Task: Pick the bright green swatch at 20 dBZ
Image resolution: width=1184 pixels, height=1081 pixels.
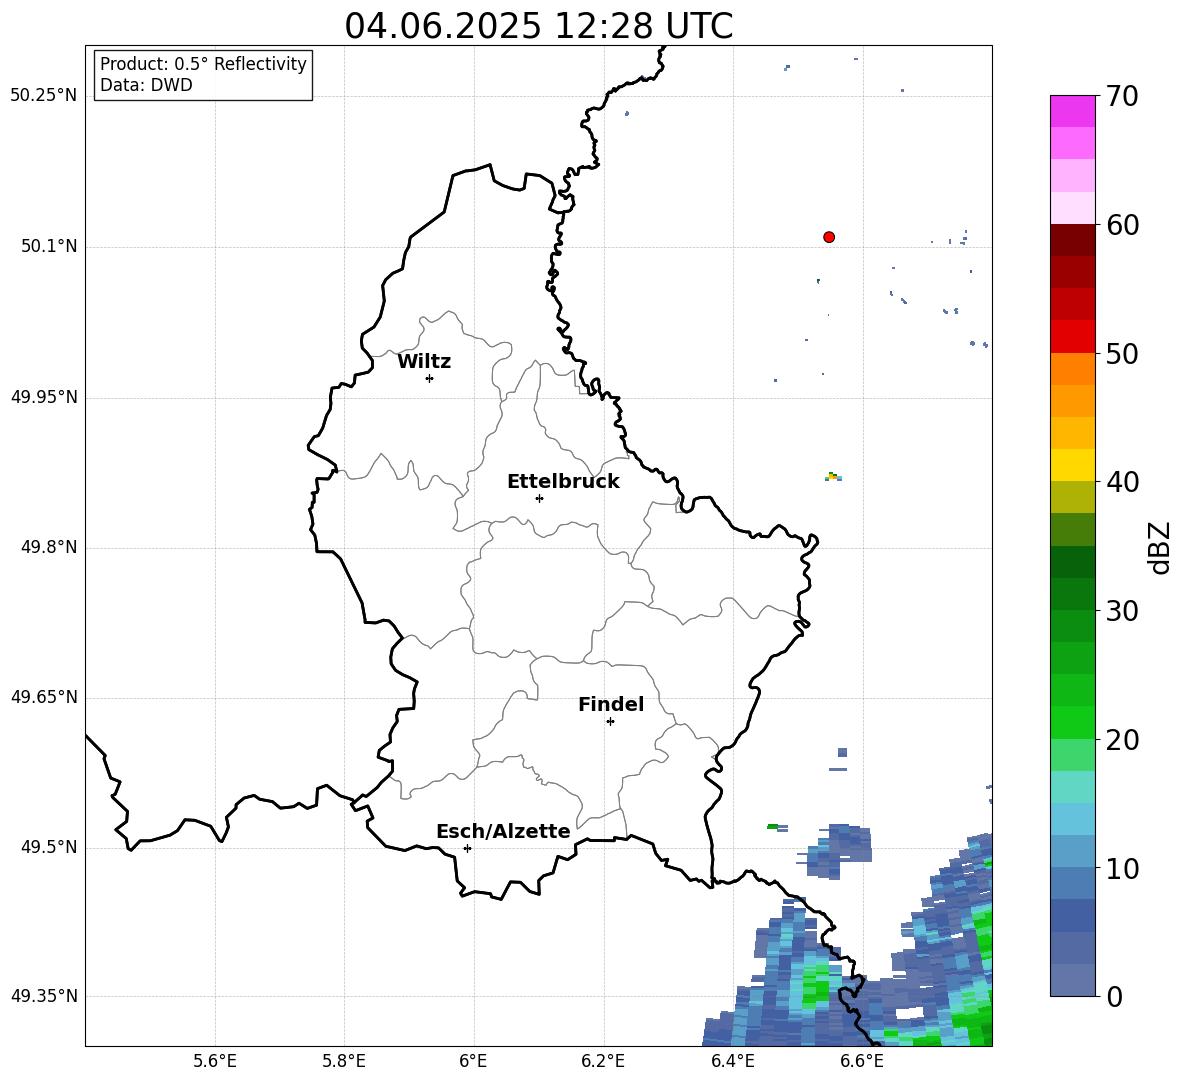Action: pyautogui.click(x=1072, y=722)
